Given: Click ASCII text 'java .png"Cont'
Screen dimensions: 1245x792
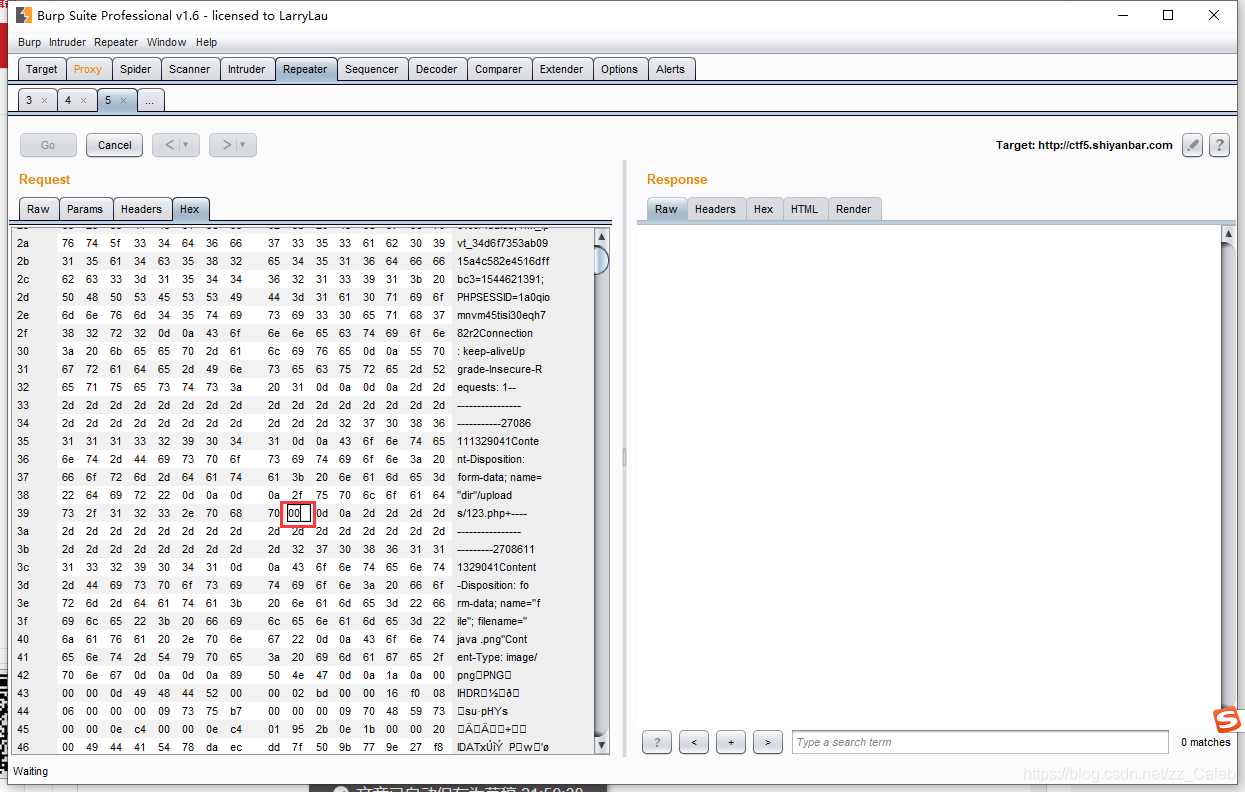Looking at the screenshot, I should click(492, 639).
